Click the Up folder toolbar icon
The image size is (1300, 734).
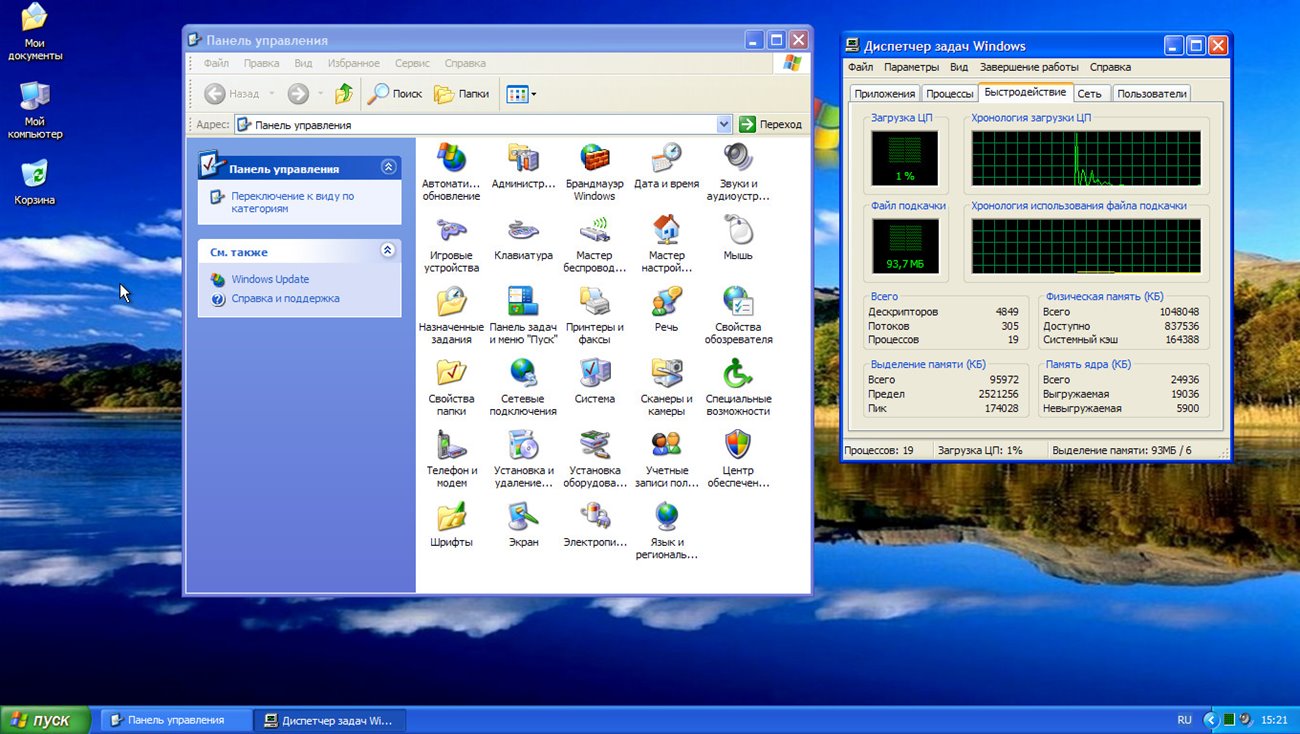(x=344, y=94)
